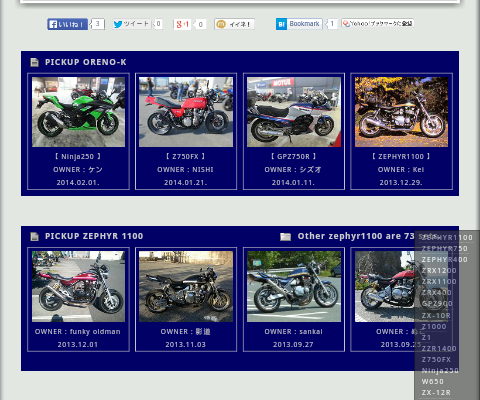Image resolution: width=480 pixels, height=400 pixels.
Task: Click the Facebook Like button
Action: coord(67,24)
